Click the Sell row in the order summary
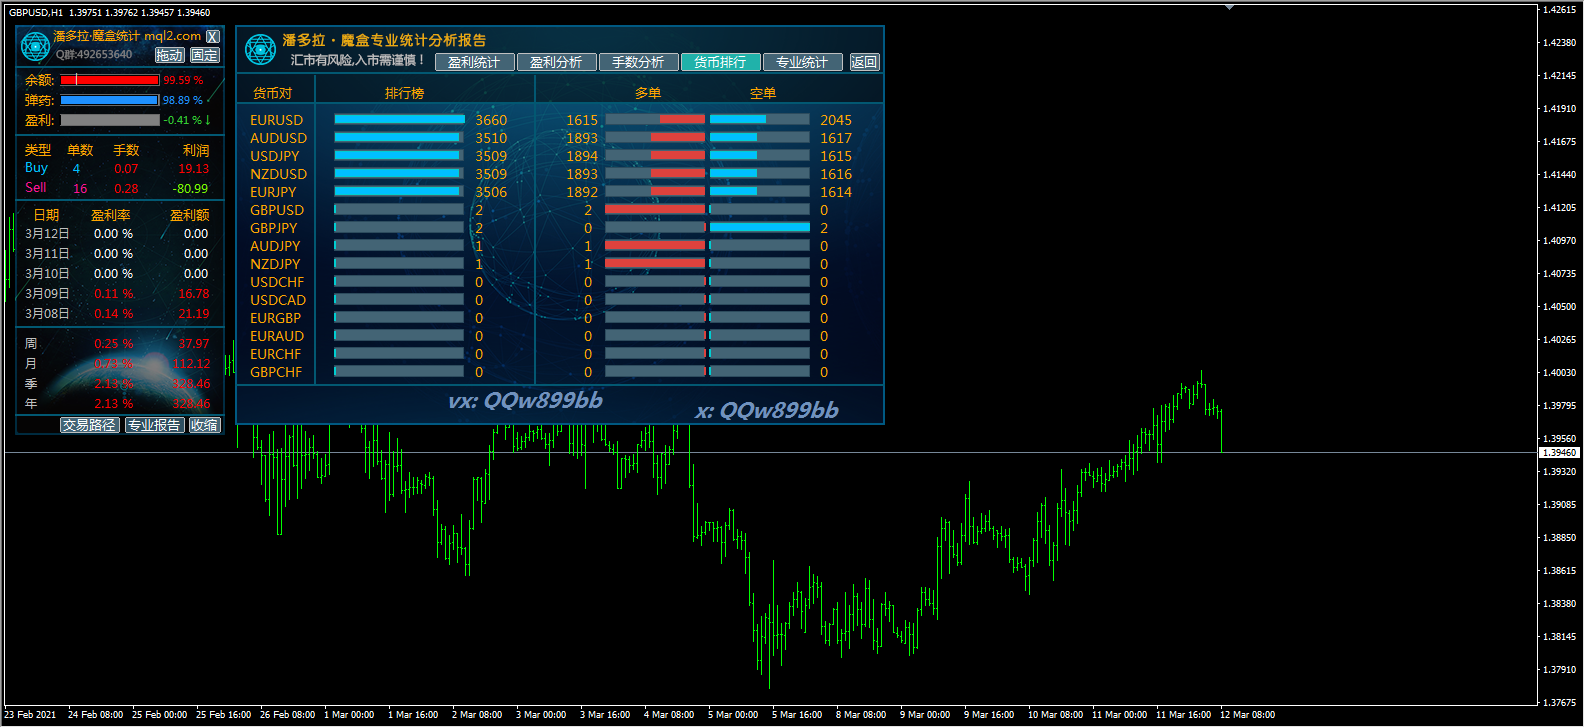 tap(117, 188)
